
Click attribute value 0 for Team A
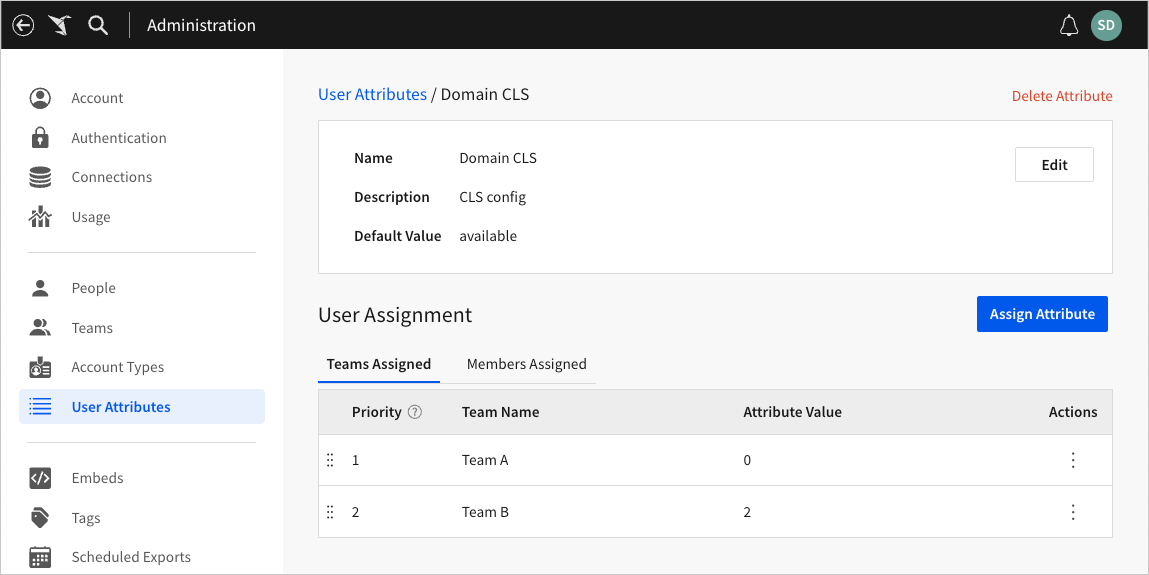tap(747, 460)
